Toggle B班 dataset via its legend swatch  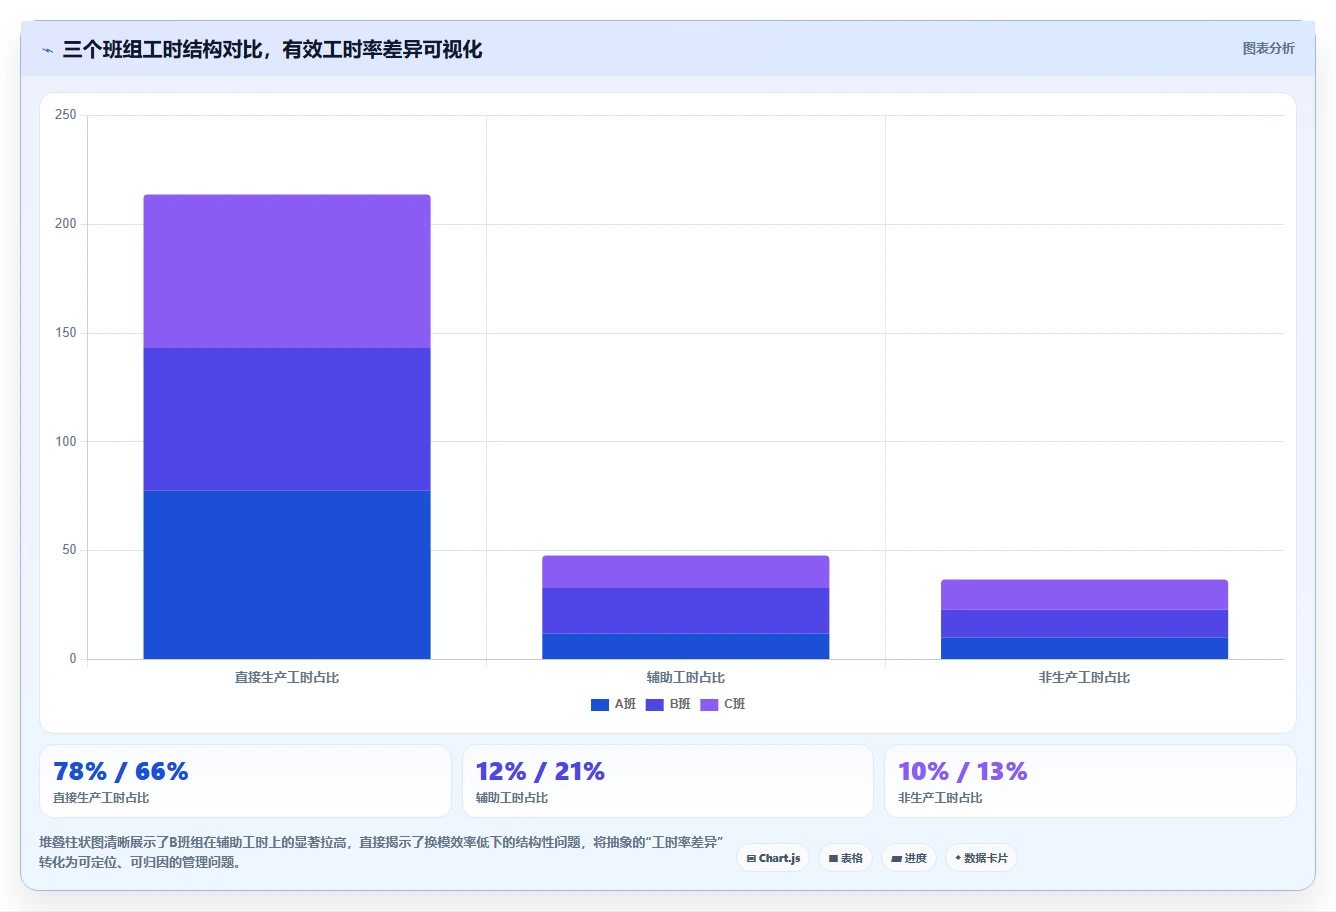point(654,705)
